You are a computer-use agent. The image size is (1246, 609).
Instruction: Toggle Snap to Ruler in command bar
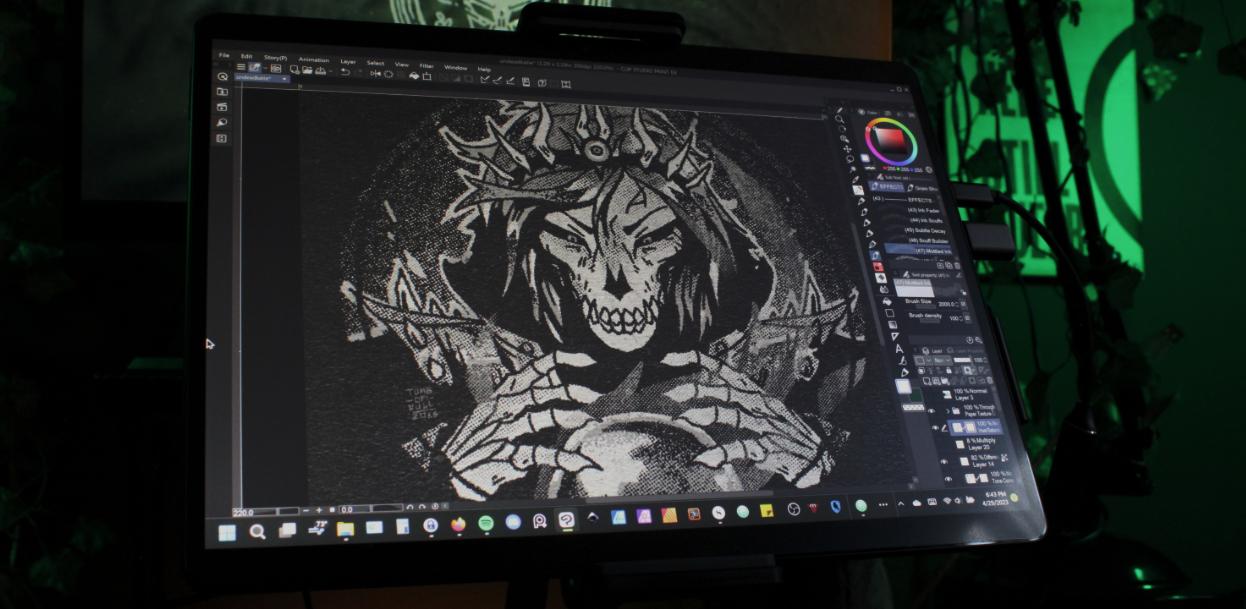coord(485,79)
